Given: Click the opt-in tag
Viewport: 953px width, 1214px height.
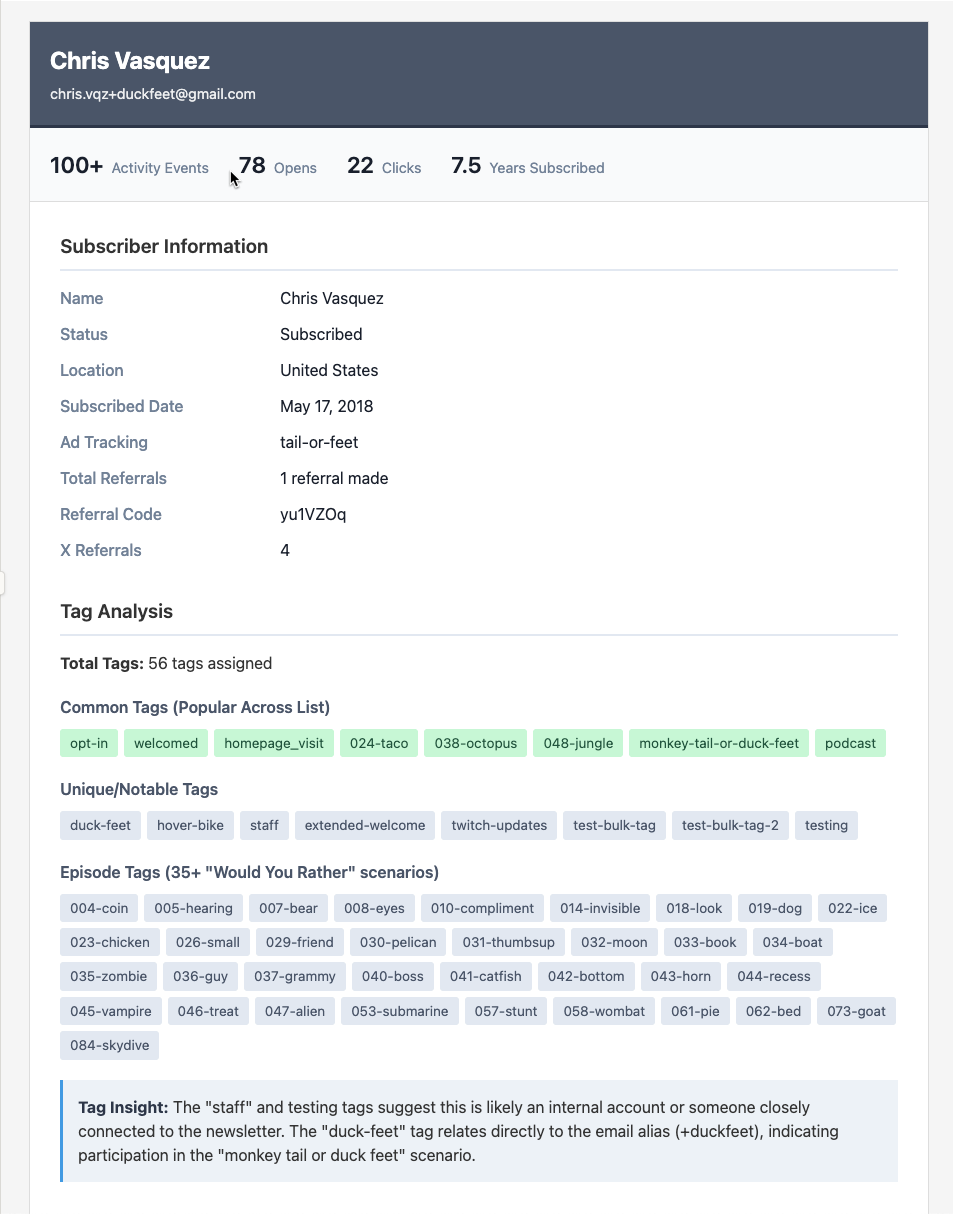Looking at the screenshot, I should [89, 743].
